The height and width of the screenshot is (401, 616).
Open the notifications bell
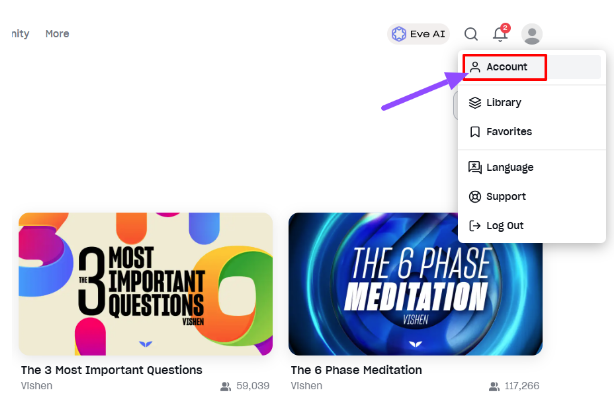click(x=500, y=33)
